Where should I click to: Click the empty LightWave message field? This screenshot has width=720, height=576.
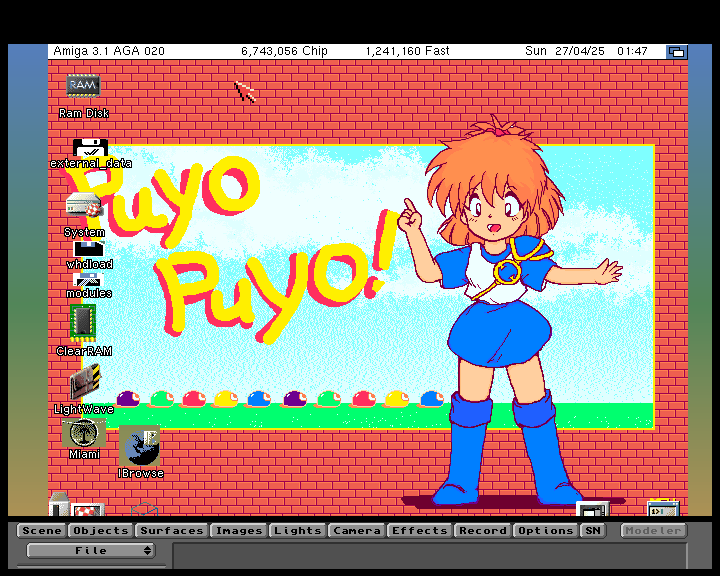[430, 556]
